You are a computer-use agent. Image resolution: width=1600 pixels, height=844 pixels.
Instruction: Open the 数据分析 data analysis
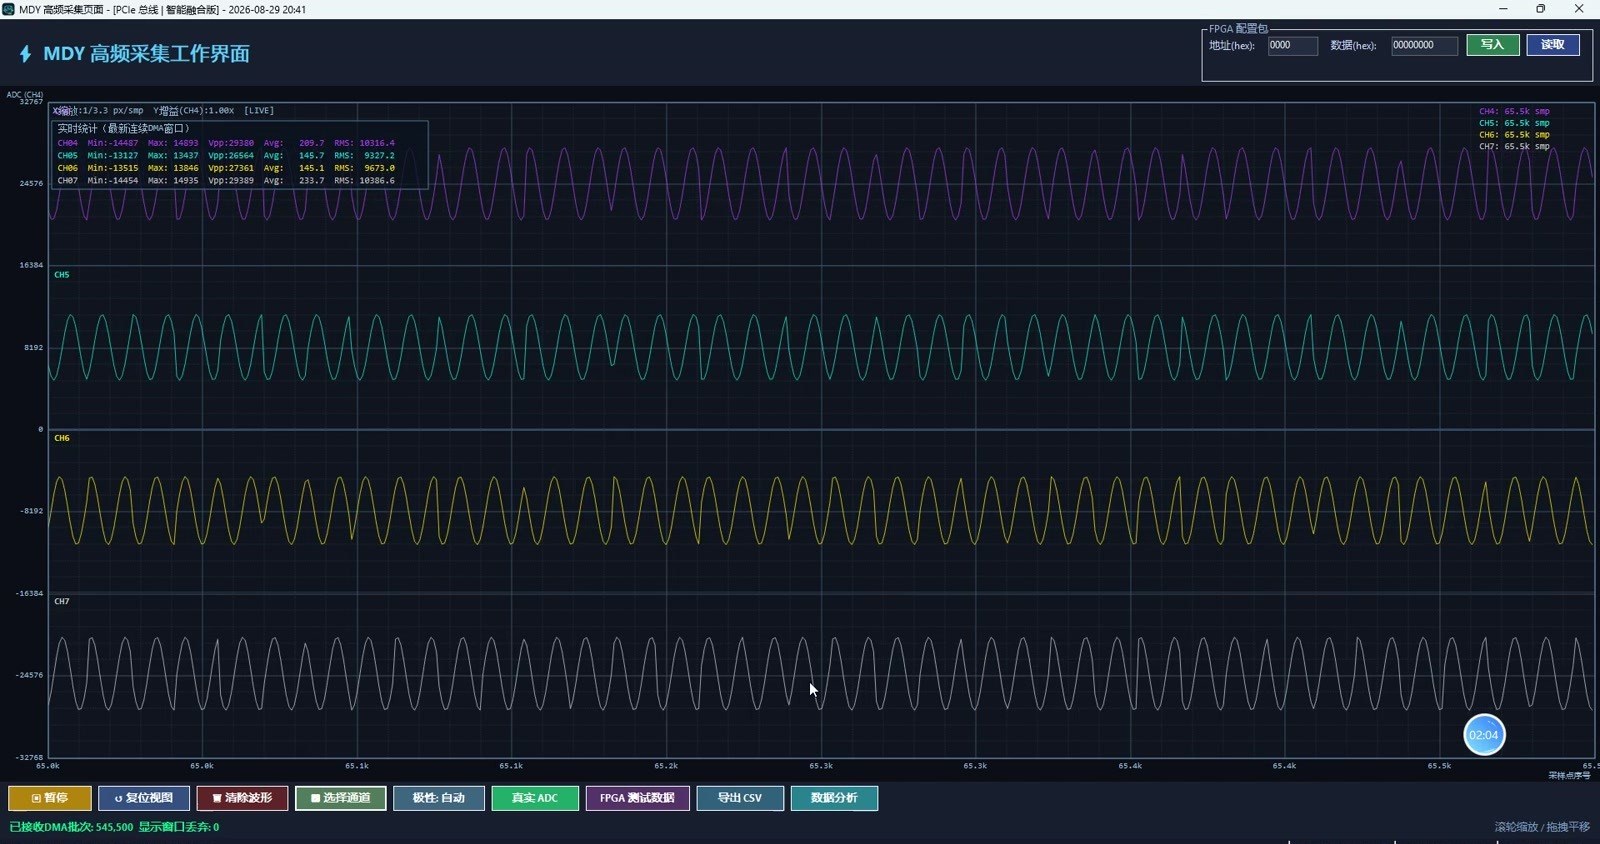click(834, 798)
